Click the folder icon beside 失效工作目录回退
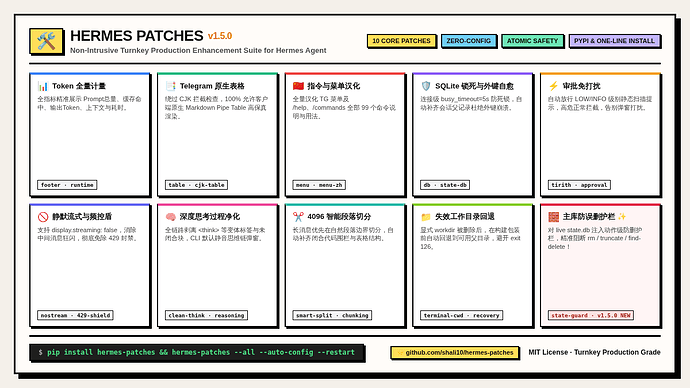 pos(426,217)
